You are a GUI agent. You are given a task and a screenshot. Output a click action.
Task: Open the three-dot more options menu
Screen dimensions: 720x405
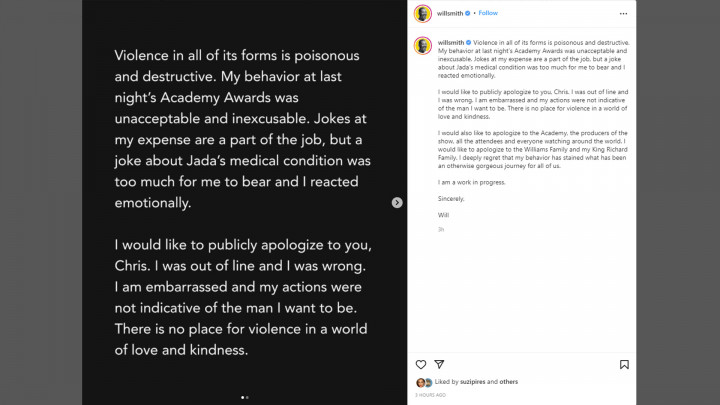pyautogui.click(x=622, y=13)
